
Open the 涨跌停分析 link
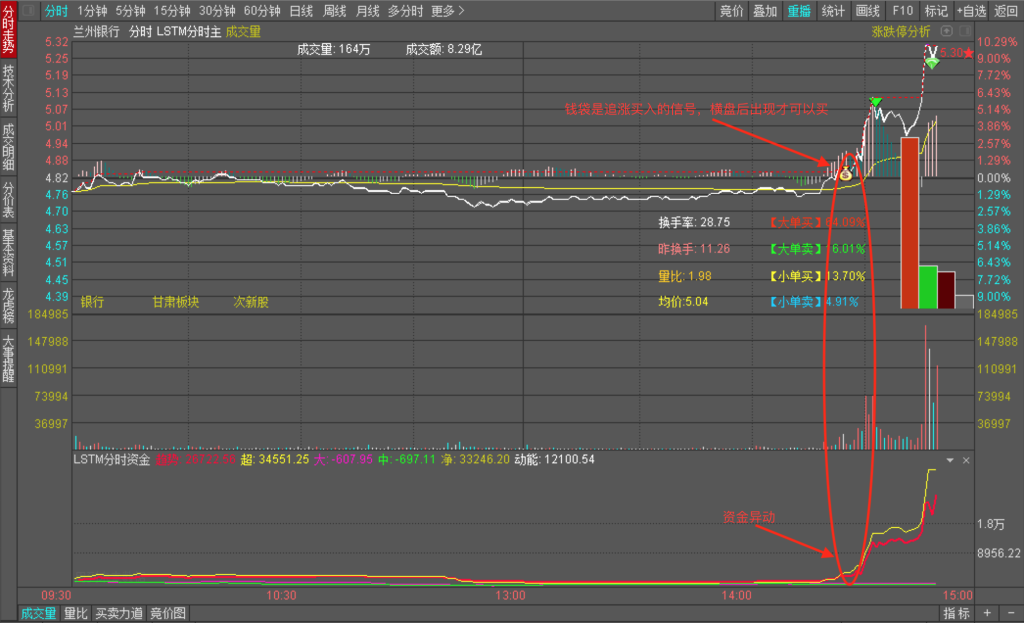(x=900, y=31)
